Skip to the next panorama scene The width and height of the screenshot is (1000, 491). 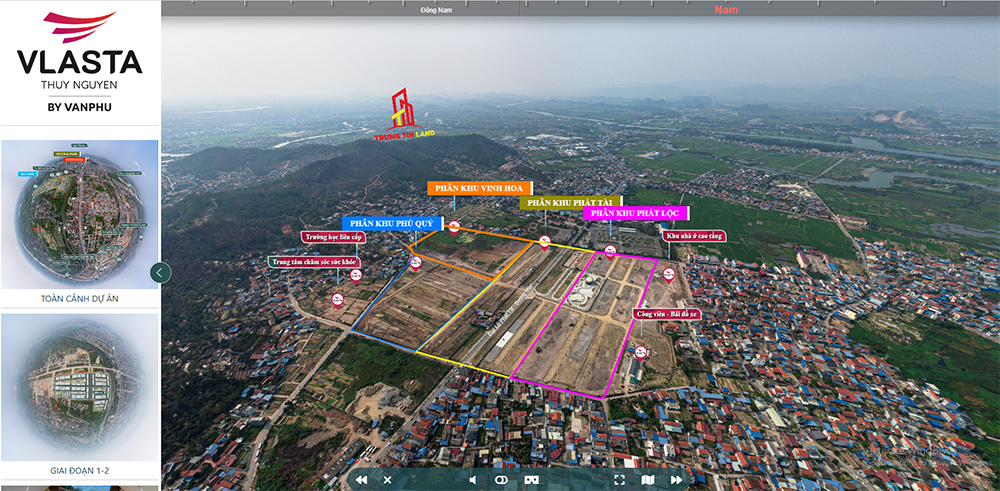(676, 480)
